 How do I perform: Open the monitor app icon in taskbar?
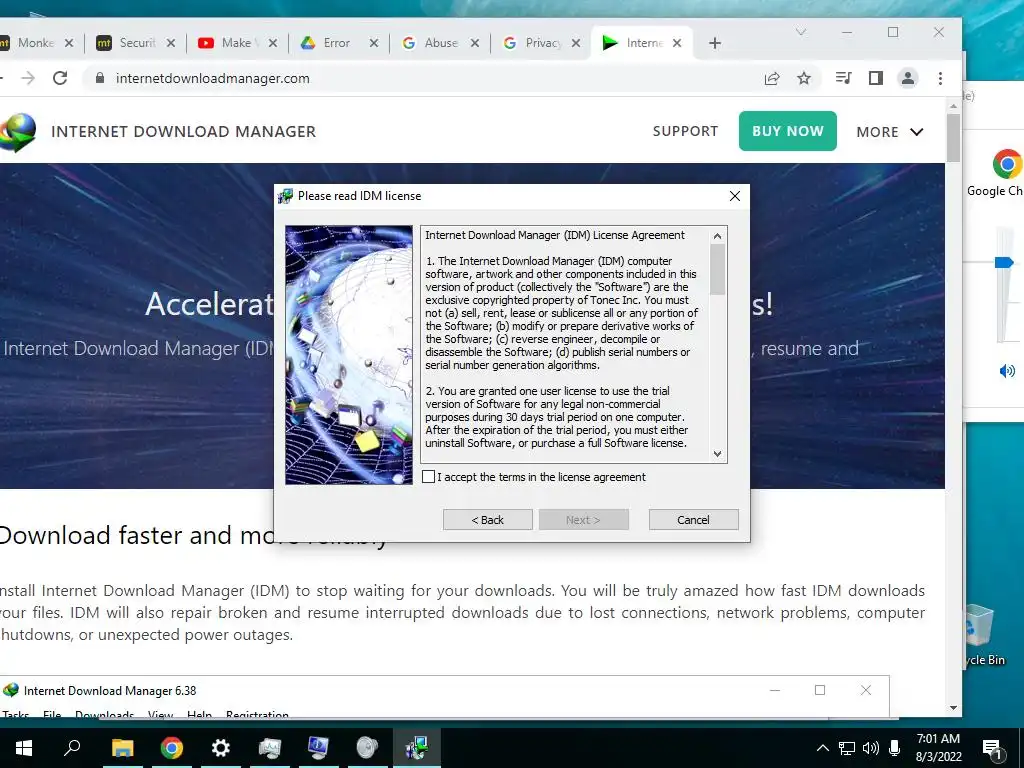click(x=318, y=748)
